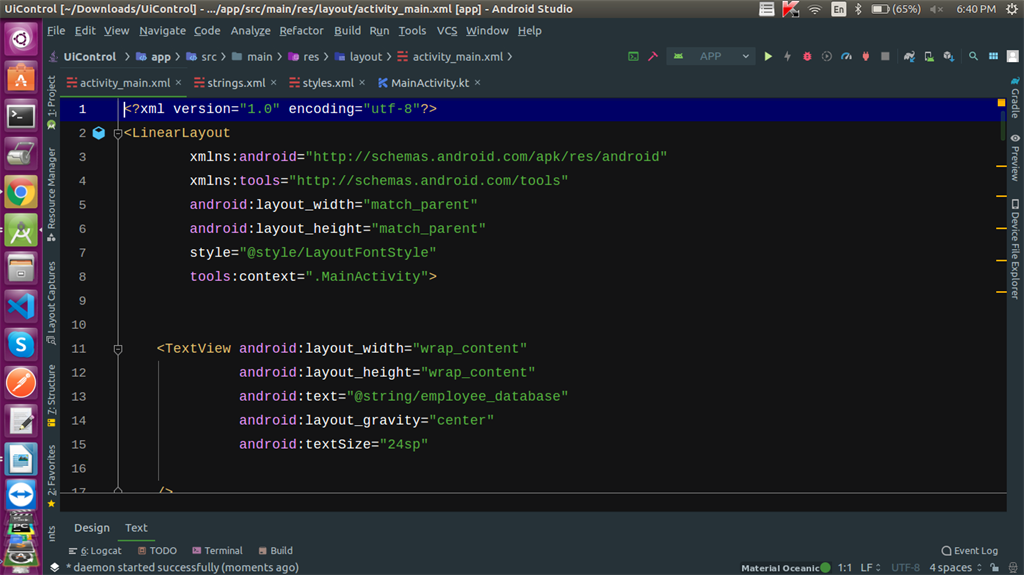Toggle the Favorites tool window
Viewport: 1024px width, 575px height.
point(52,476)
